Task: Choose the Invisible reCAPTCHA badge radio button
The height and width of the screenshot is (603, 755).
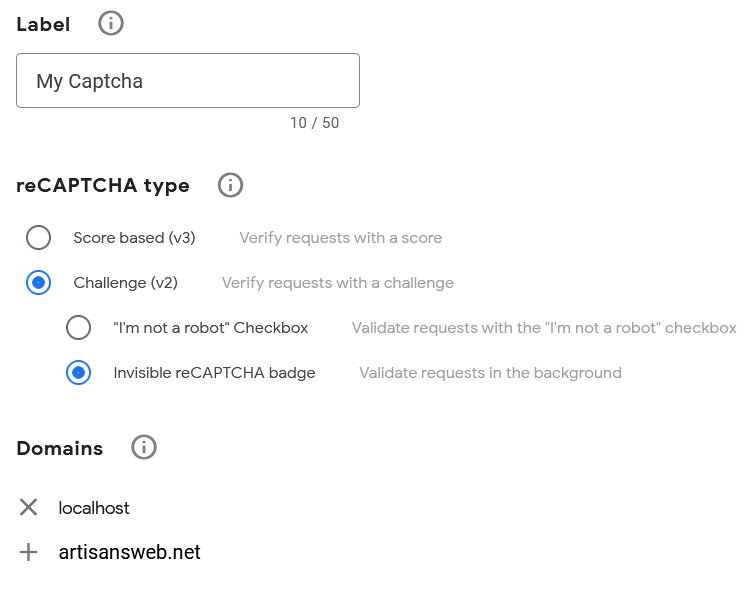Action: click(x=78, y=373)
